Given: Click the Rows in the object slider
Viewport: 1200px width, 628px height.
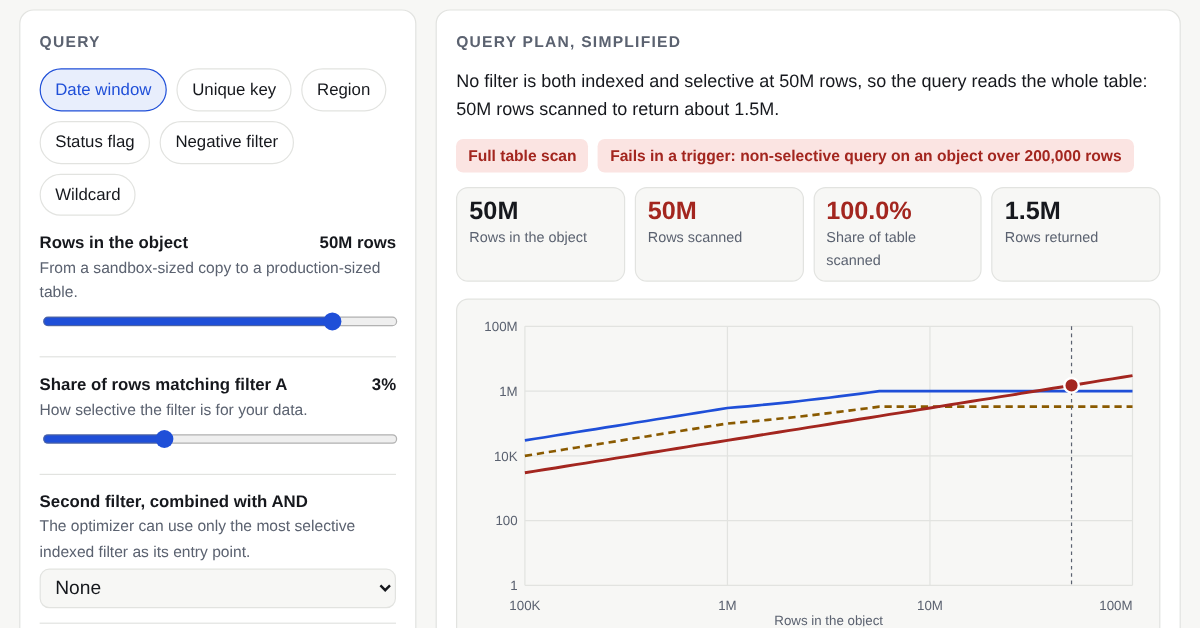Looking at the screenshot, I should [220, 321].
